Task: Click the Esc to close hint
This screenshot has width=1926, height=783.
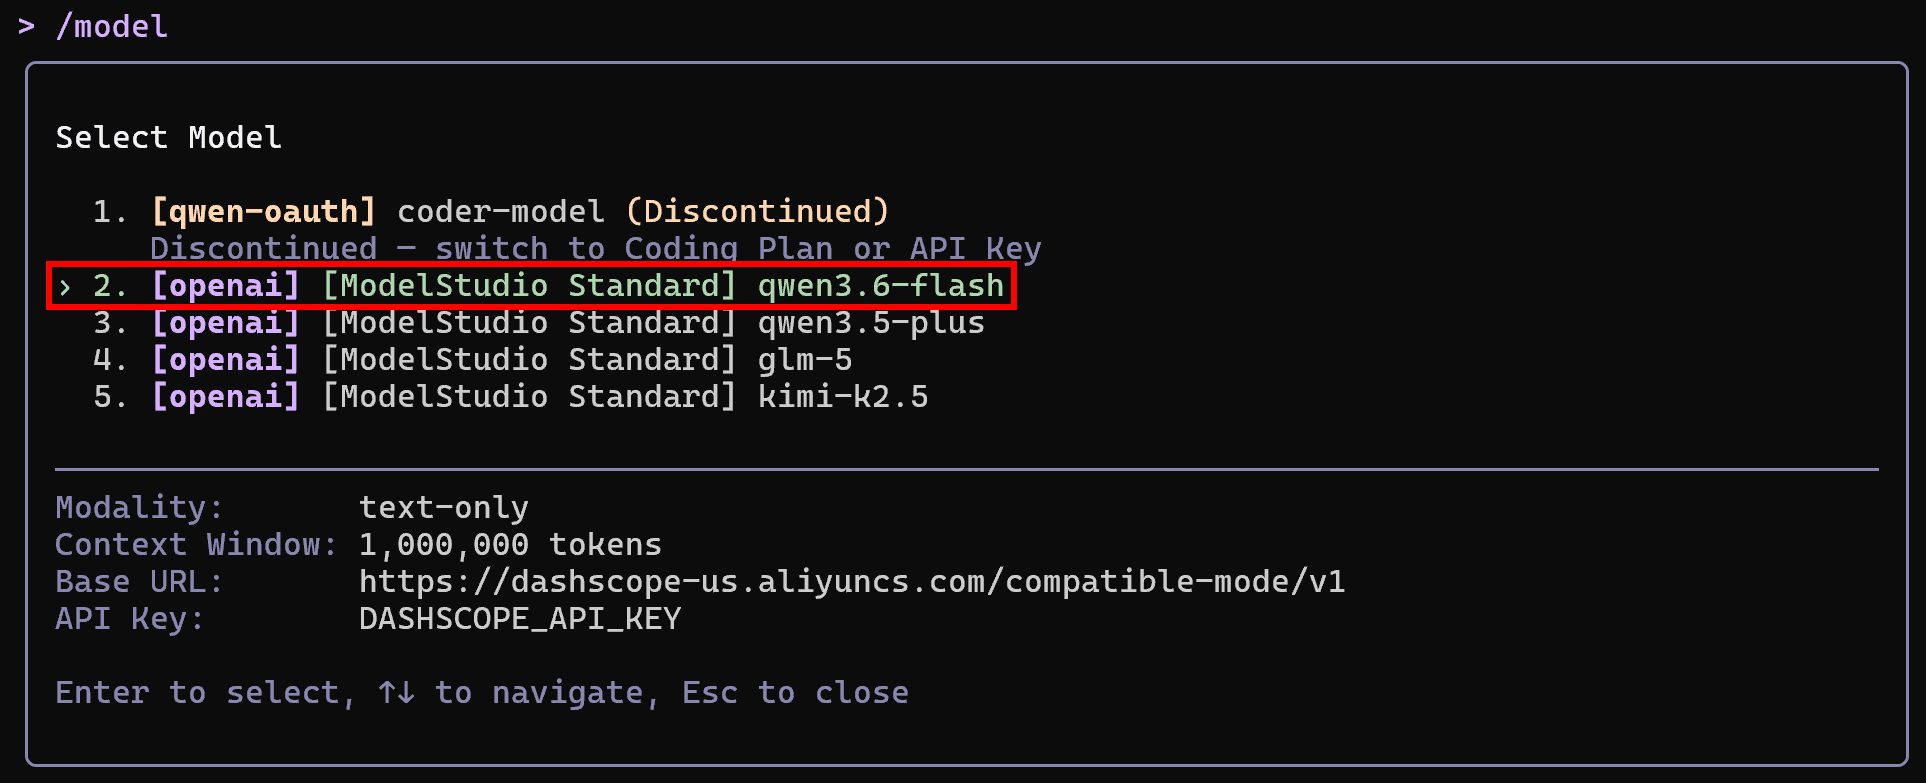Action: [795, 693]
